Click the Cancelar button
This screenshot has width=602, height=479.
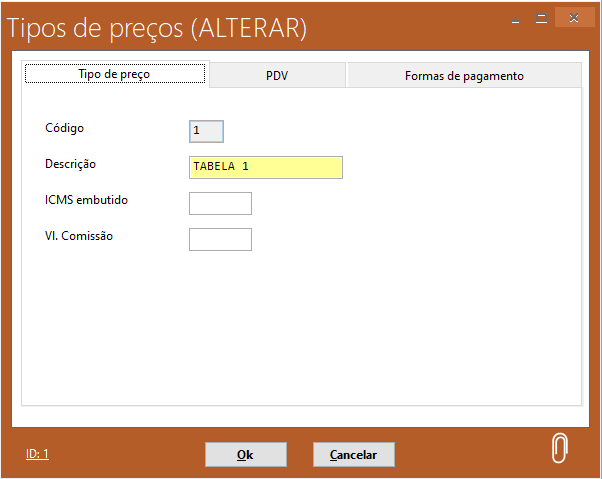(x=353, y=455)
